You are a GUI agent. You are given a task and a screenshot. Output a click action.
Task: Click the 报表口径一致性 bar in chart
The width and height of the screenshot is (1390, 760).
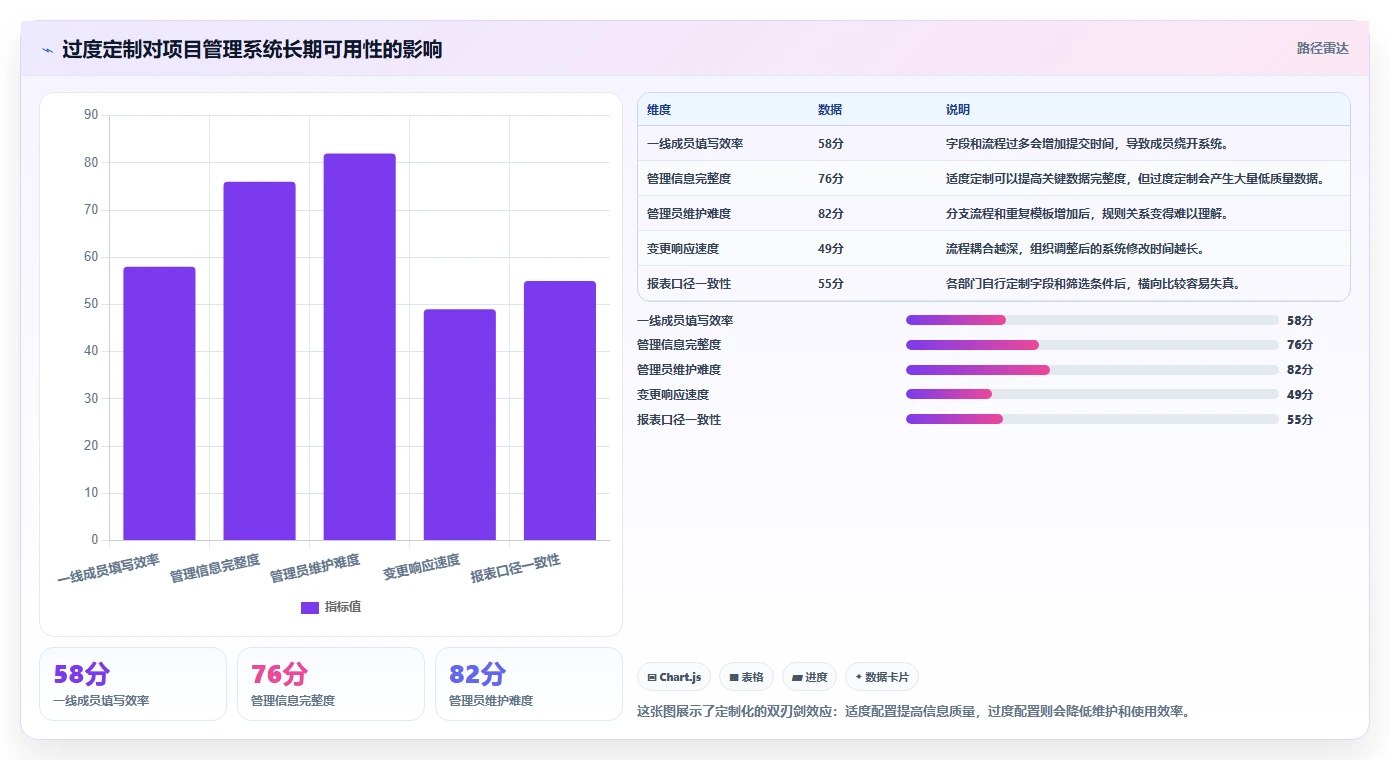pos(559,410)
